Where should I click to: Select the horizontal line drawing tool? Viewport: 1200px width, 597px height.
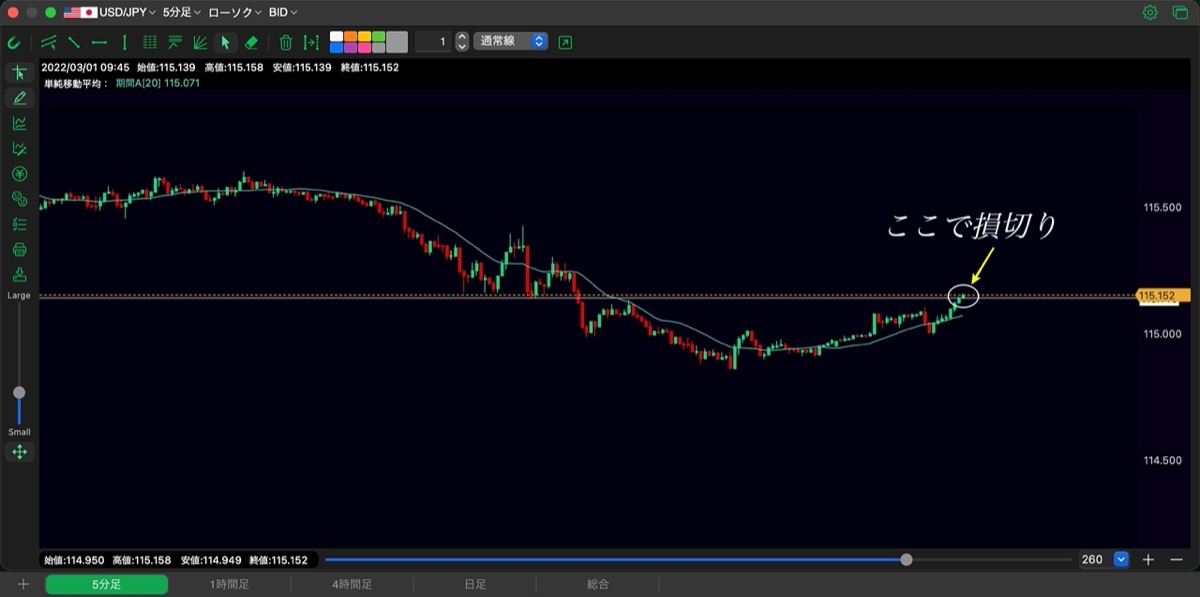[x=99, y=42]
